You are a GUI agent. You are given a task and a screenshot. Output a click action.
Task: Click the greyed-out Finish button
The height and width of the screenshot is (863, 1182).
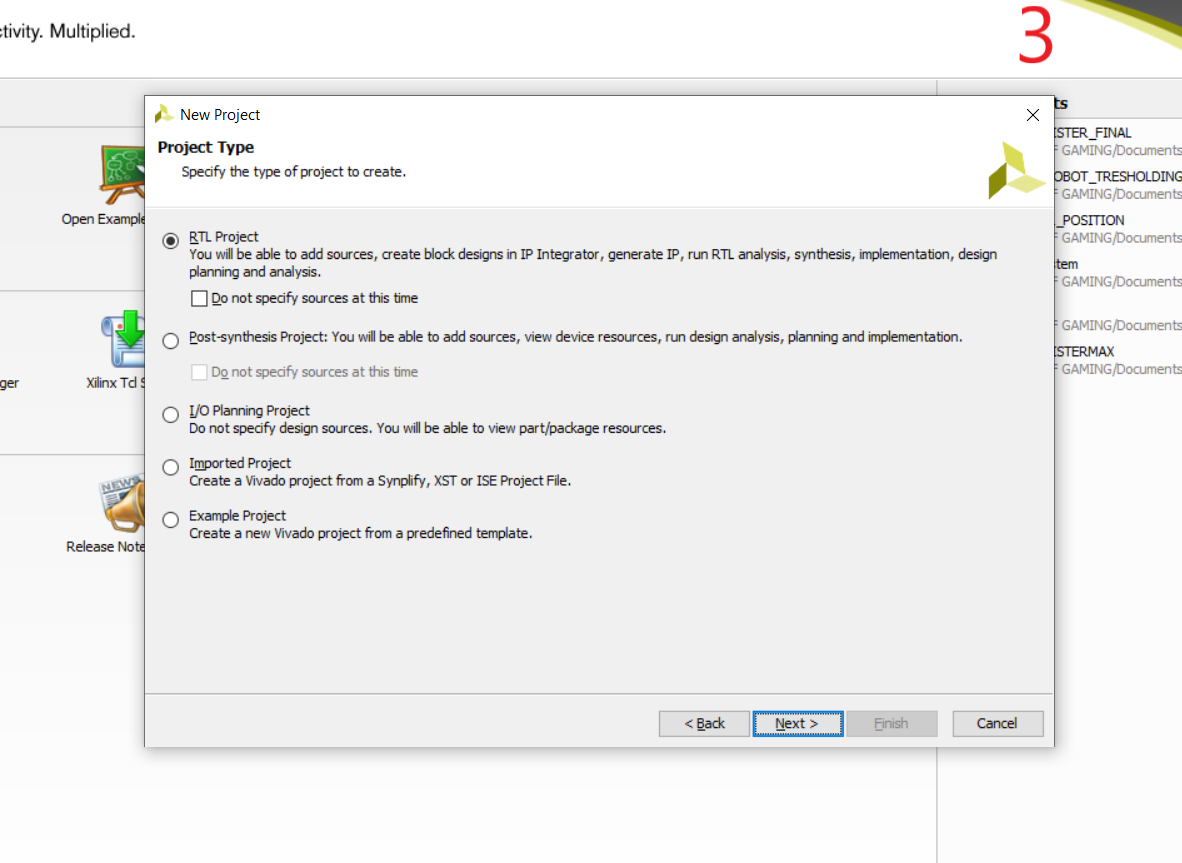point(891,723)
